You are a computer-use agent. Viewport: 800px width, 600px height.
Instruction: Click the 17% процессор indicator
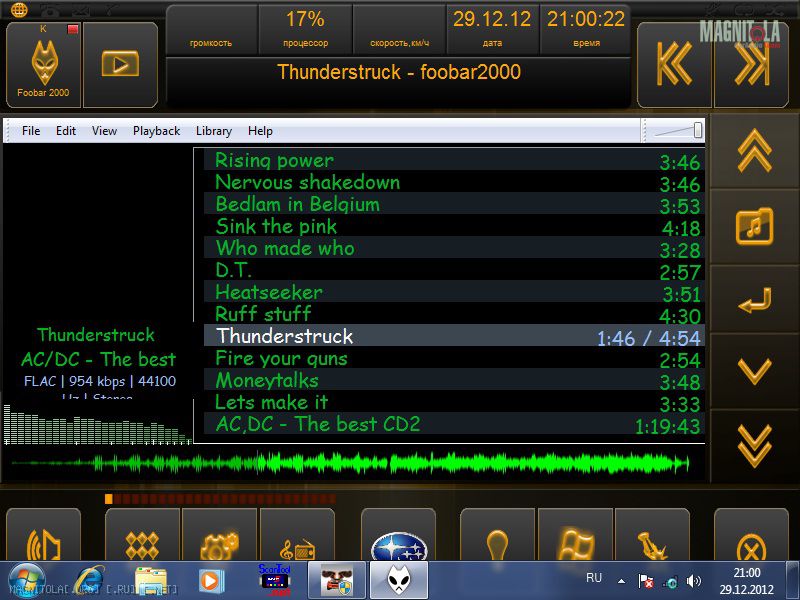point(305,30)
